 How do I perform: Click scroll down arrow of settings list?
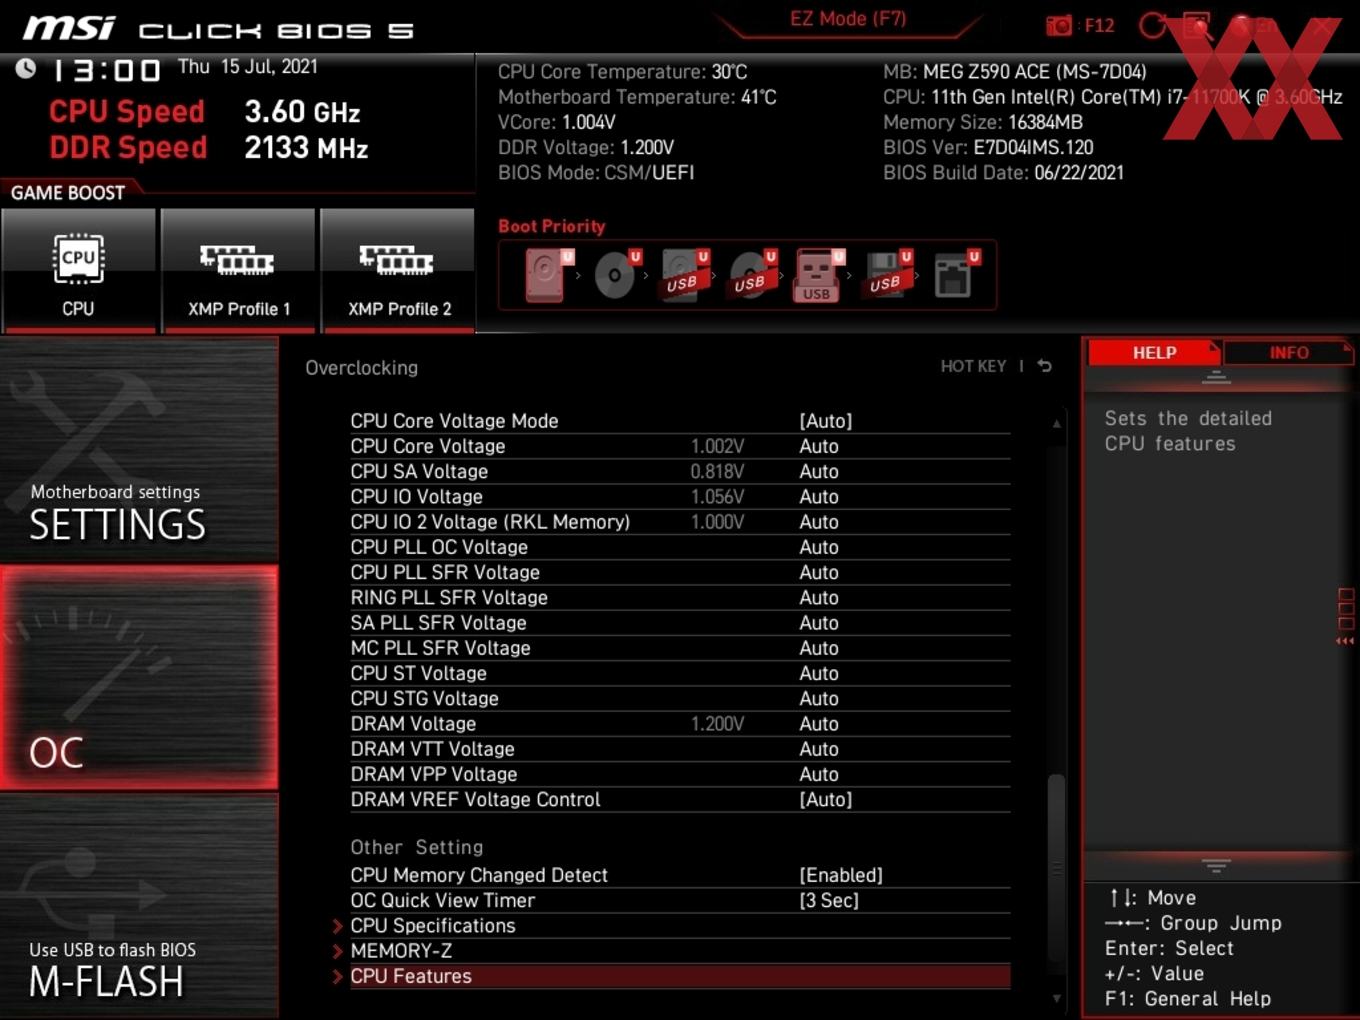[1056, 998]
